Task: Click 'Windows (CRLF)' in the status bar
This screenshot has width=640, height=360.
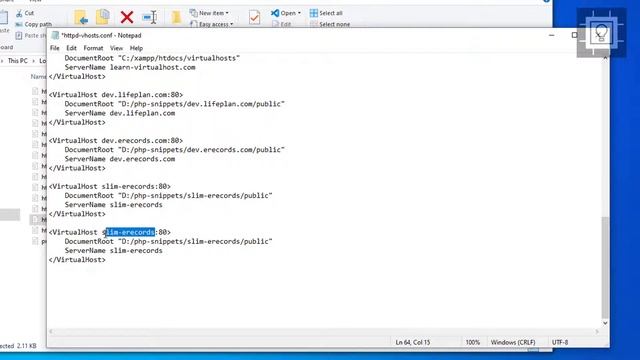Action: pos(513,342)
